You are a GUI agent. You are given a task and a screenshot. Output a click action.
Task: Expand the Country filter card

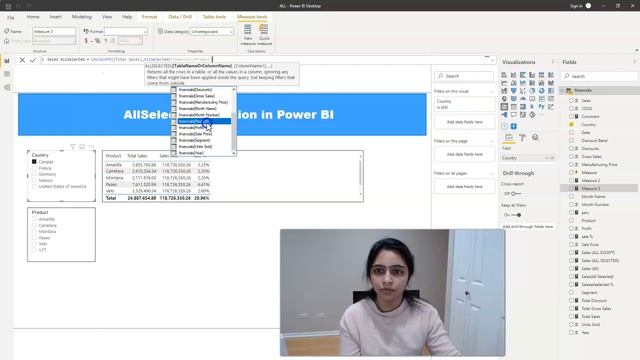pos(464,104)
